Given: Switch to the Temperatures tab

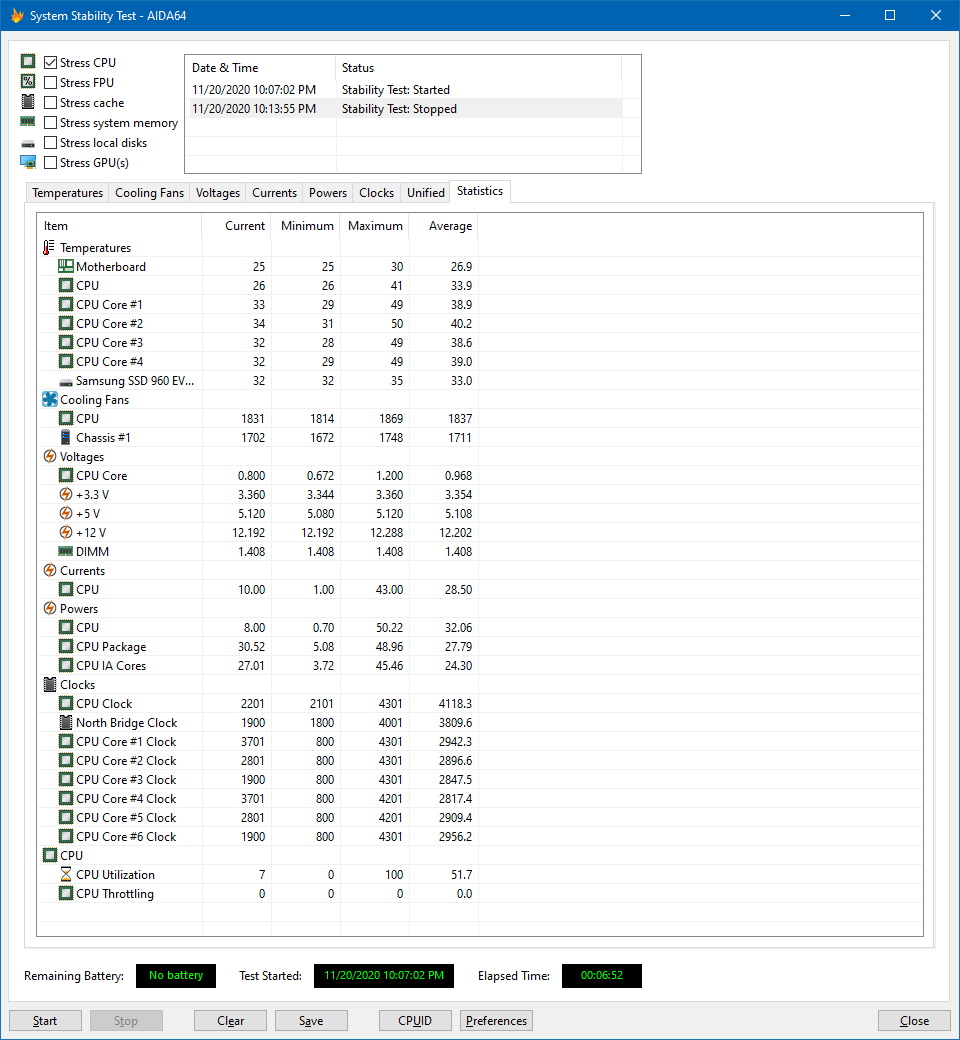Looking at the screenshot, I should [x=67, y=193].
